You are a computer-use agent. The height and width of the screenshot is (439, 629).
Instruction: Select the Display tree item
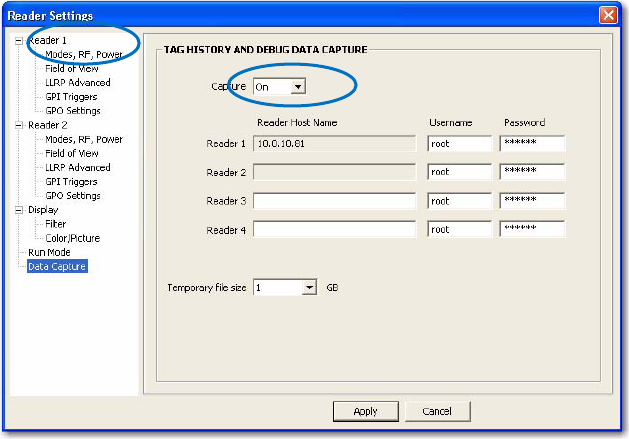(43, 210)
